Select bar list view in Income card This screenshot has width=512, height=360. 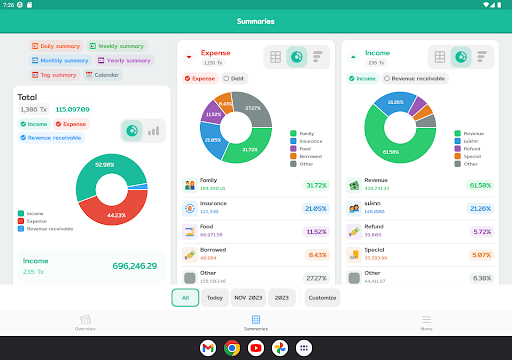click(482, 57)
